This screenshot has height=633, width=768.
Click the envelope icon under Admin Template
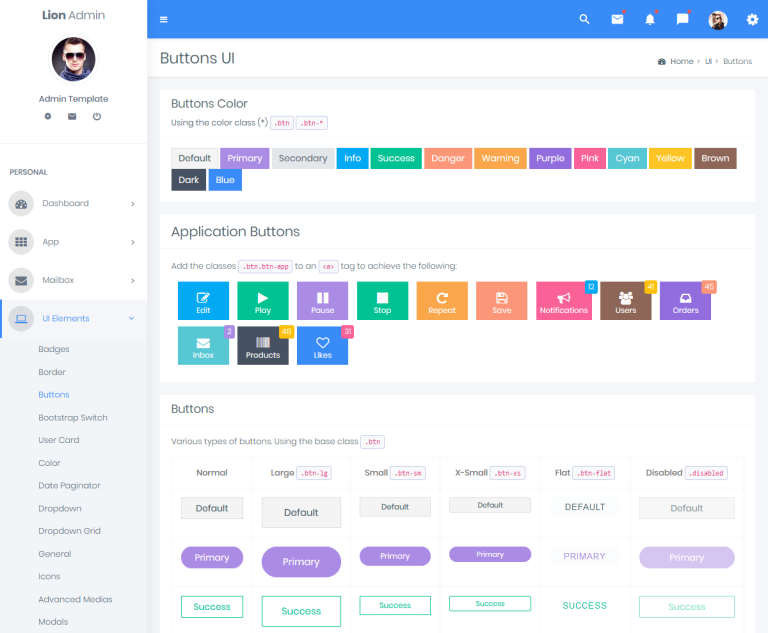72,117
